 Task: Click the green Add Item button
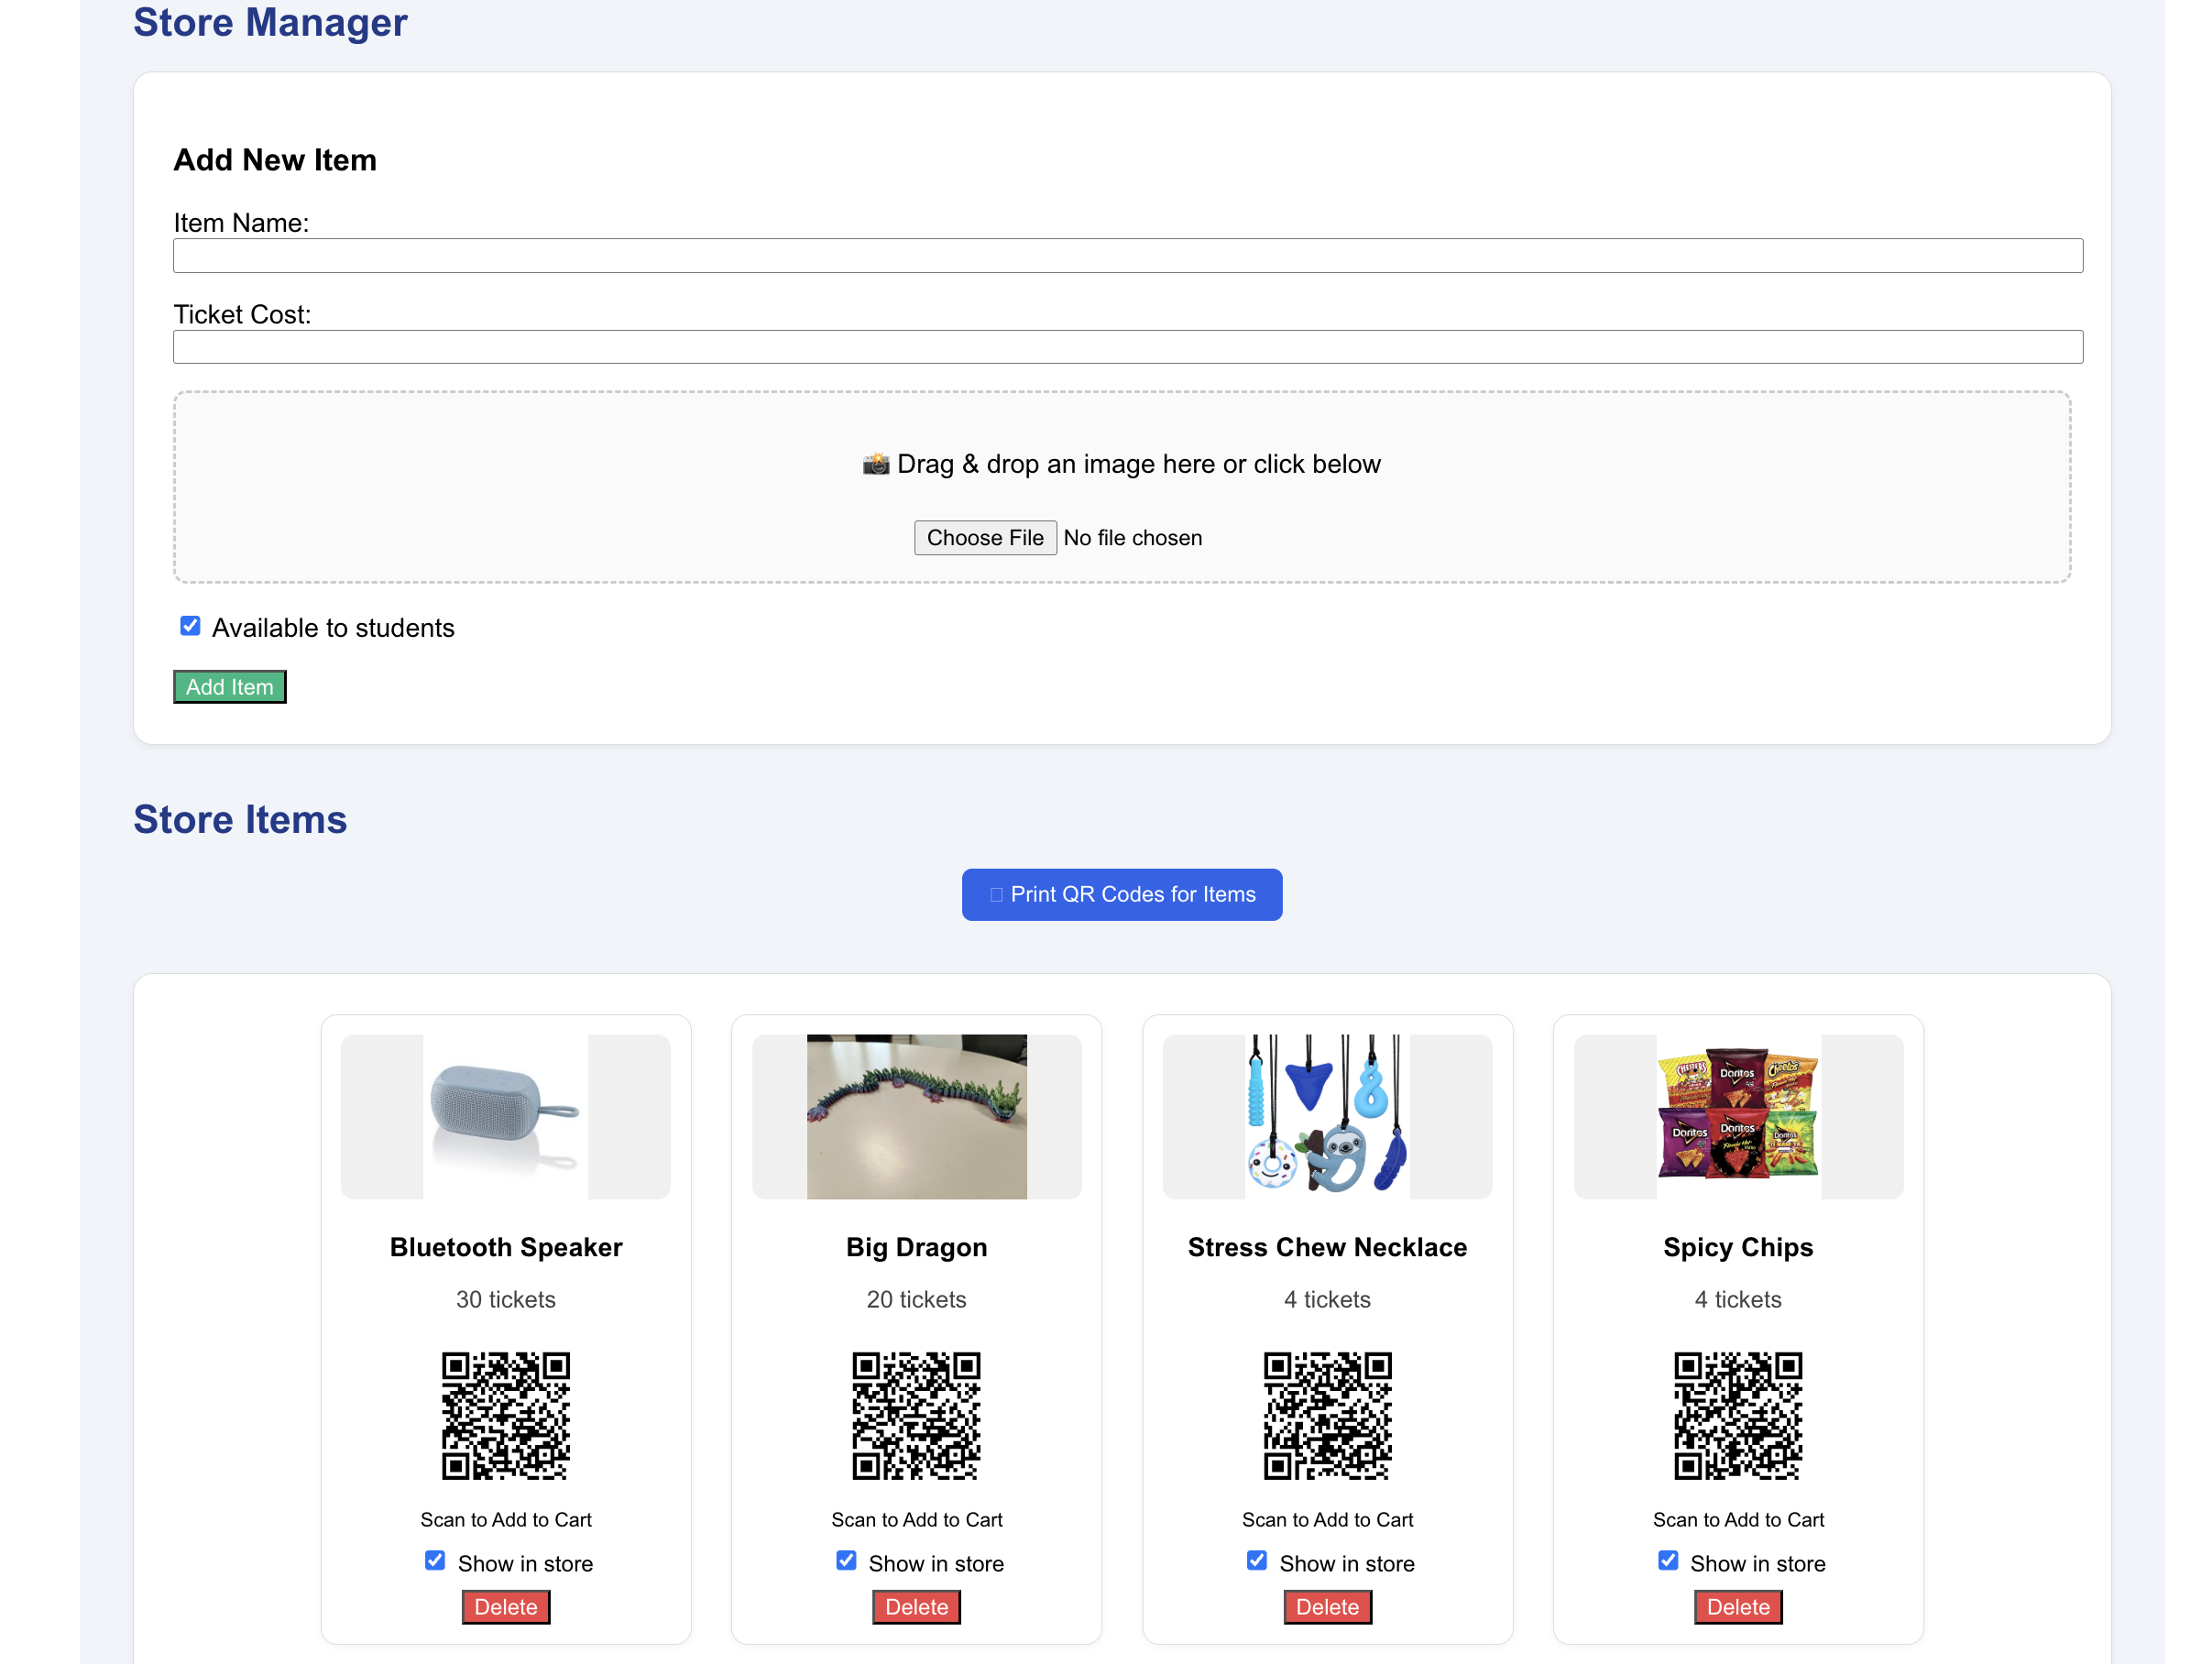tap(230, 687)
